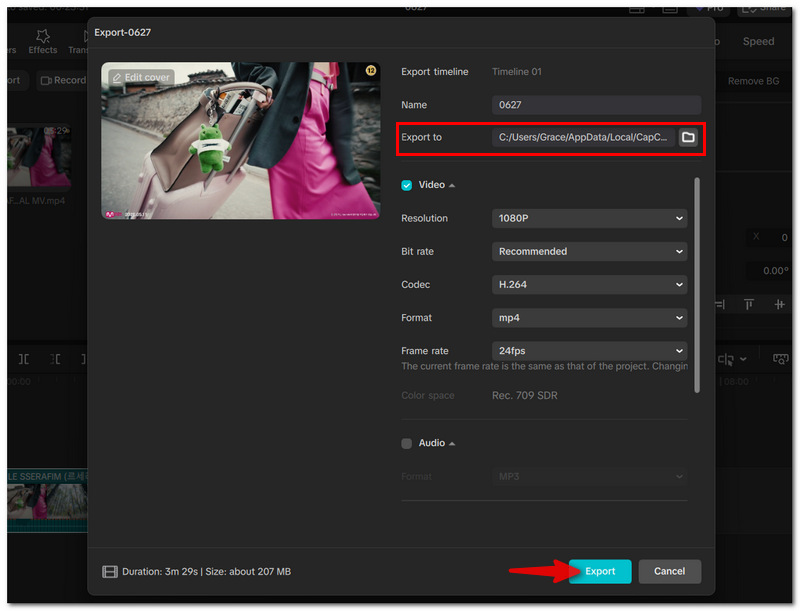Open the Codec H.264 dropdown
Viewport: 800px width, 611px height.
click(x=589, y=285)
